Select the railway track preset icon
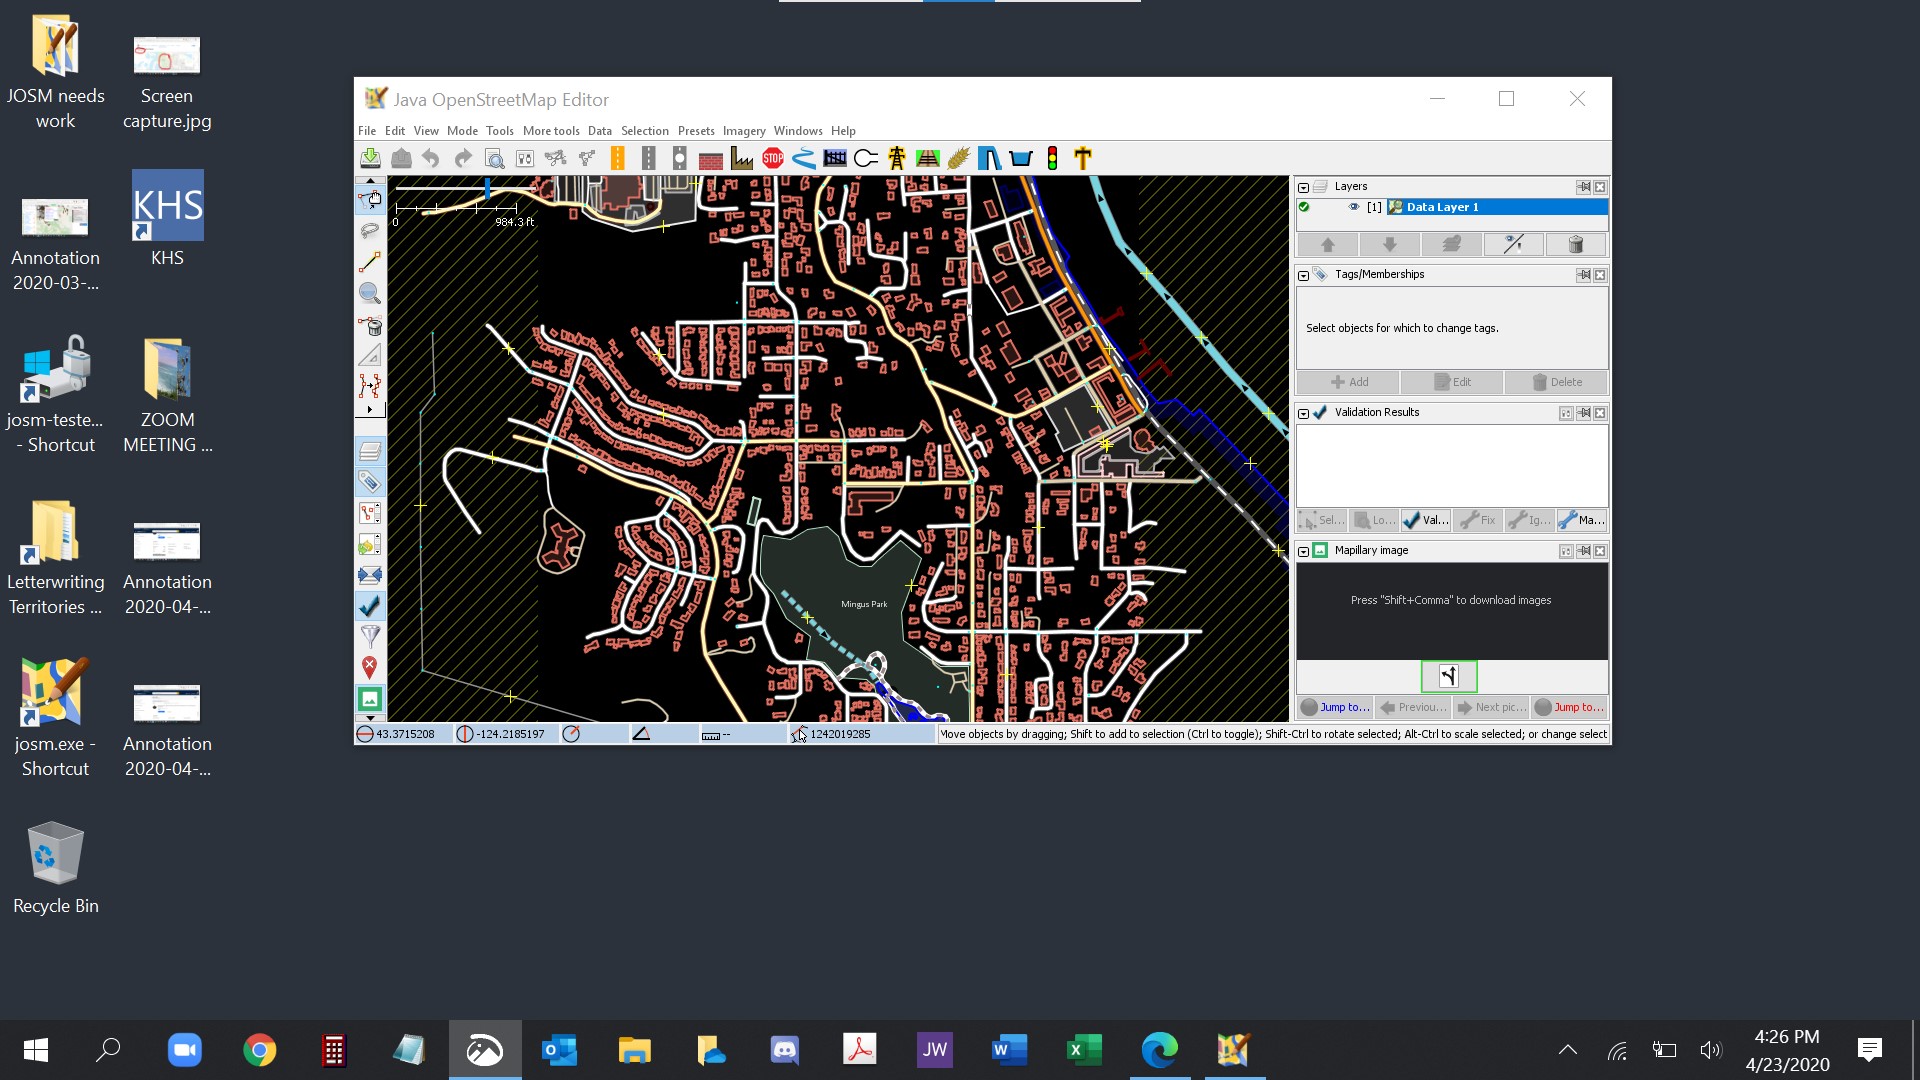This screenshot has height=1080, width=1920. [x=928, y=158]
